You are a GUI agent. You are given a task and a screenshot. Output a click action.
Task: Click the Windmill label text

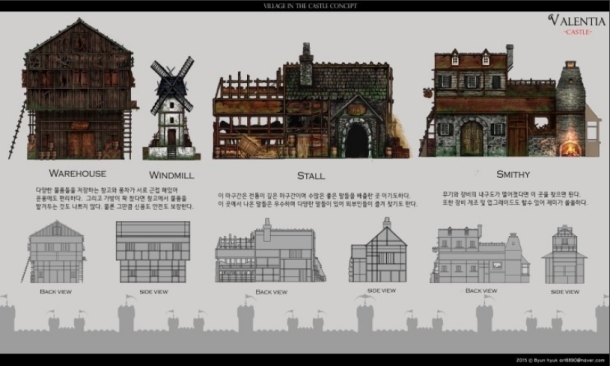click(172, 175)
